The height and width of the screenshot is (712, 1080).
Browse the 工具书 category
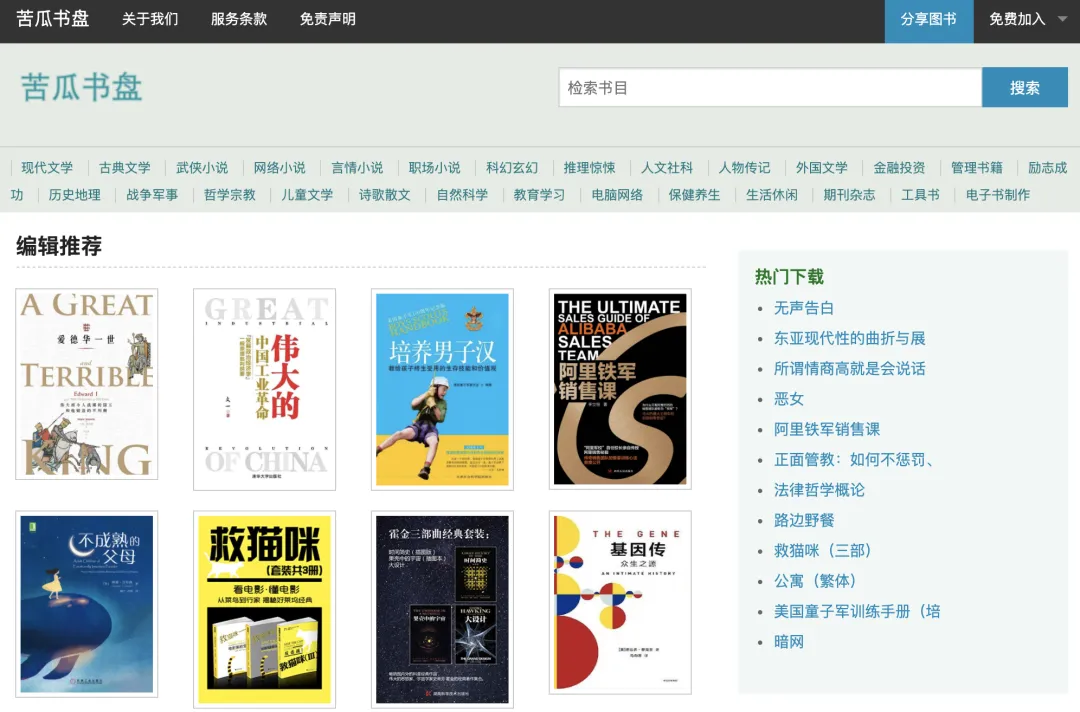pyautogui.click(x=920, y=195)
